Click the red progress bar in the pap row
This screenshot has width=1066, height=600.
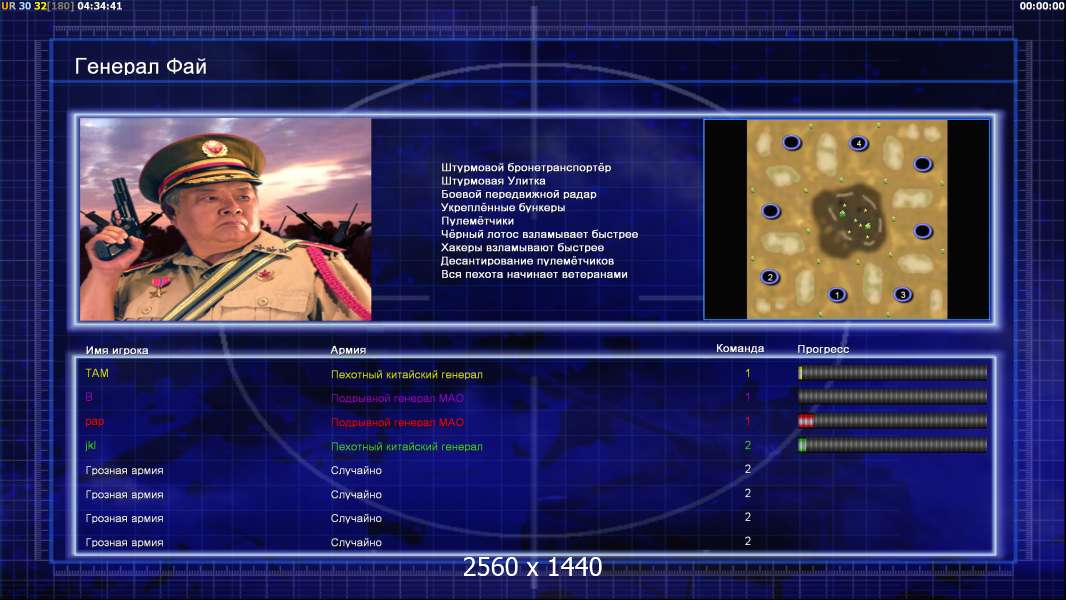(892, 421)
